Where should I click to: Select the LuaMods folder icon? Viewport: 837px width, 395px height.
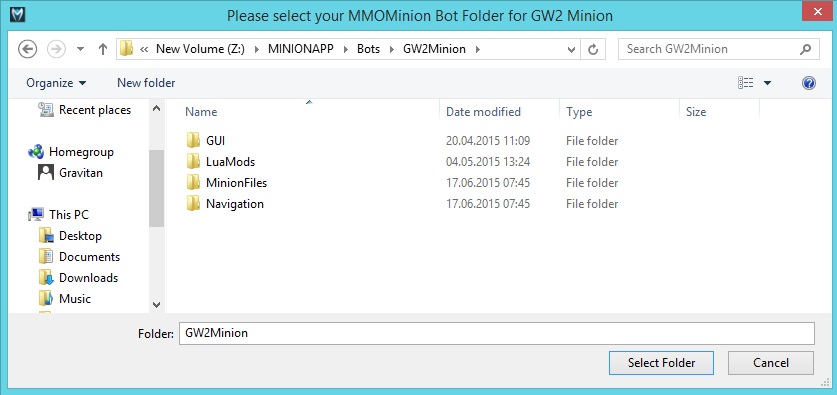[x=193, y=162]
